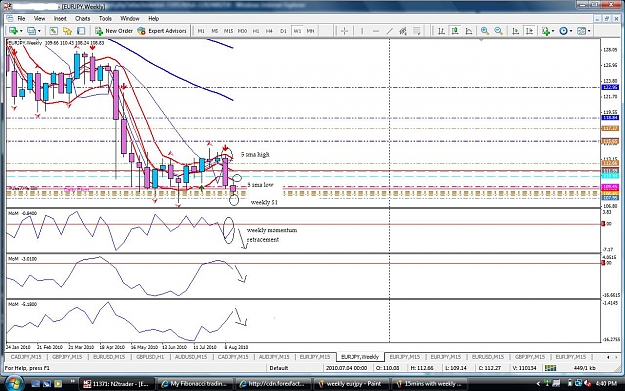Viewport: 625px width, 391px height.
Task: Select the Horizontal Line drawing tool
Action: tap(375, 31)
